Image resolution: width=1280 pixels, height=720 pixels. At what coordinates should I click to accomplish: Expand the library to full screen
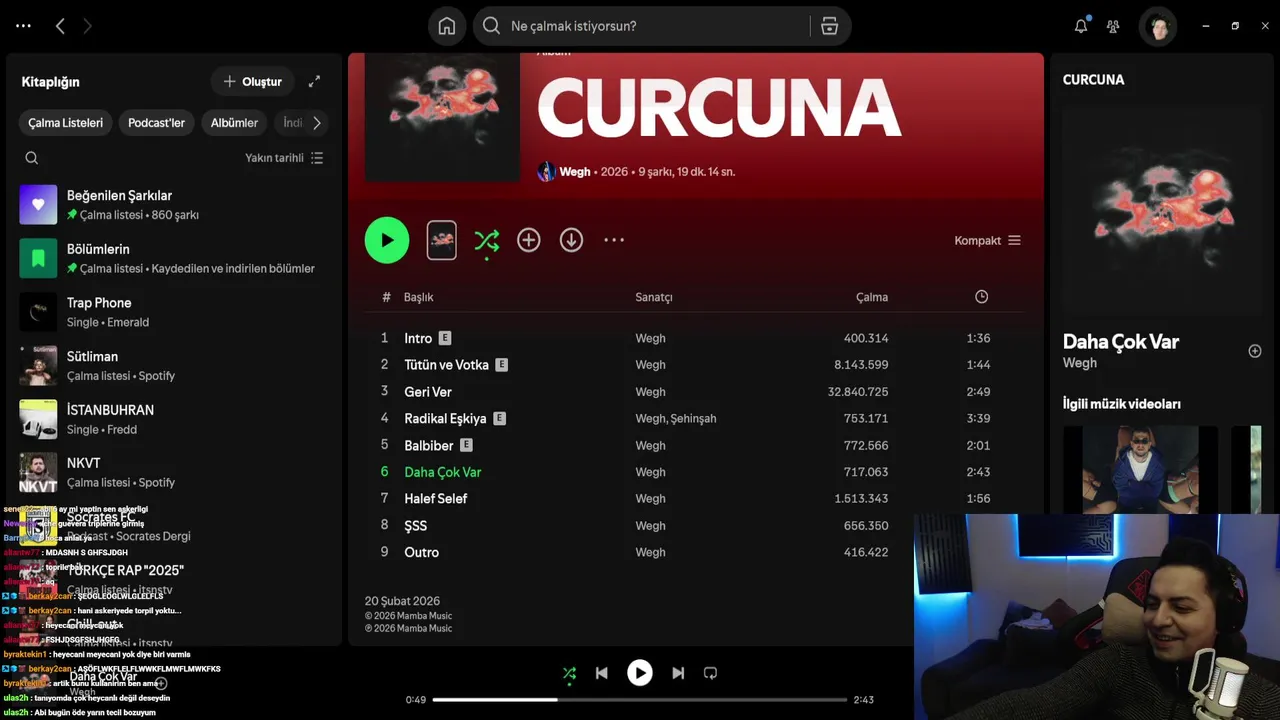[314, 81]
